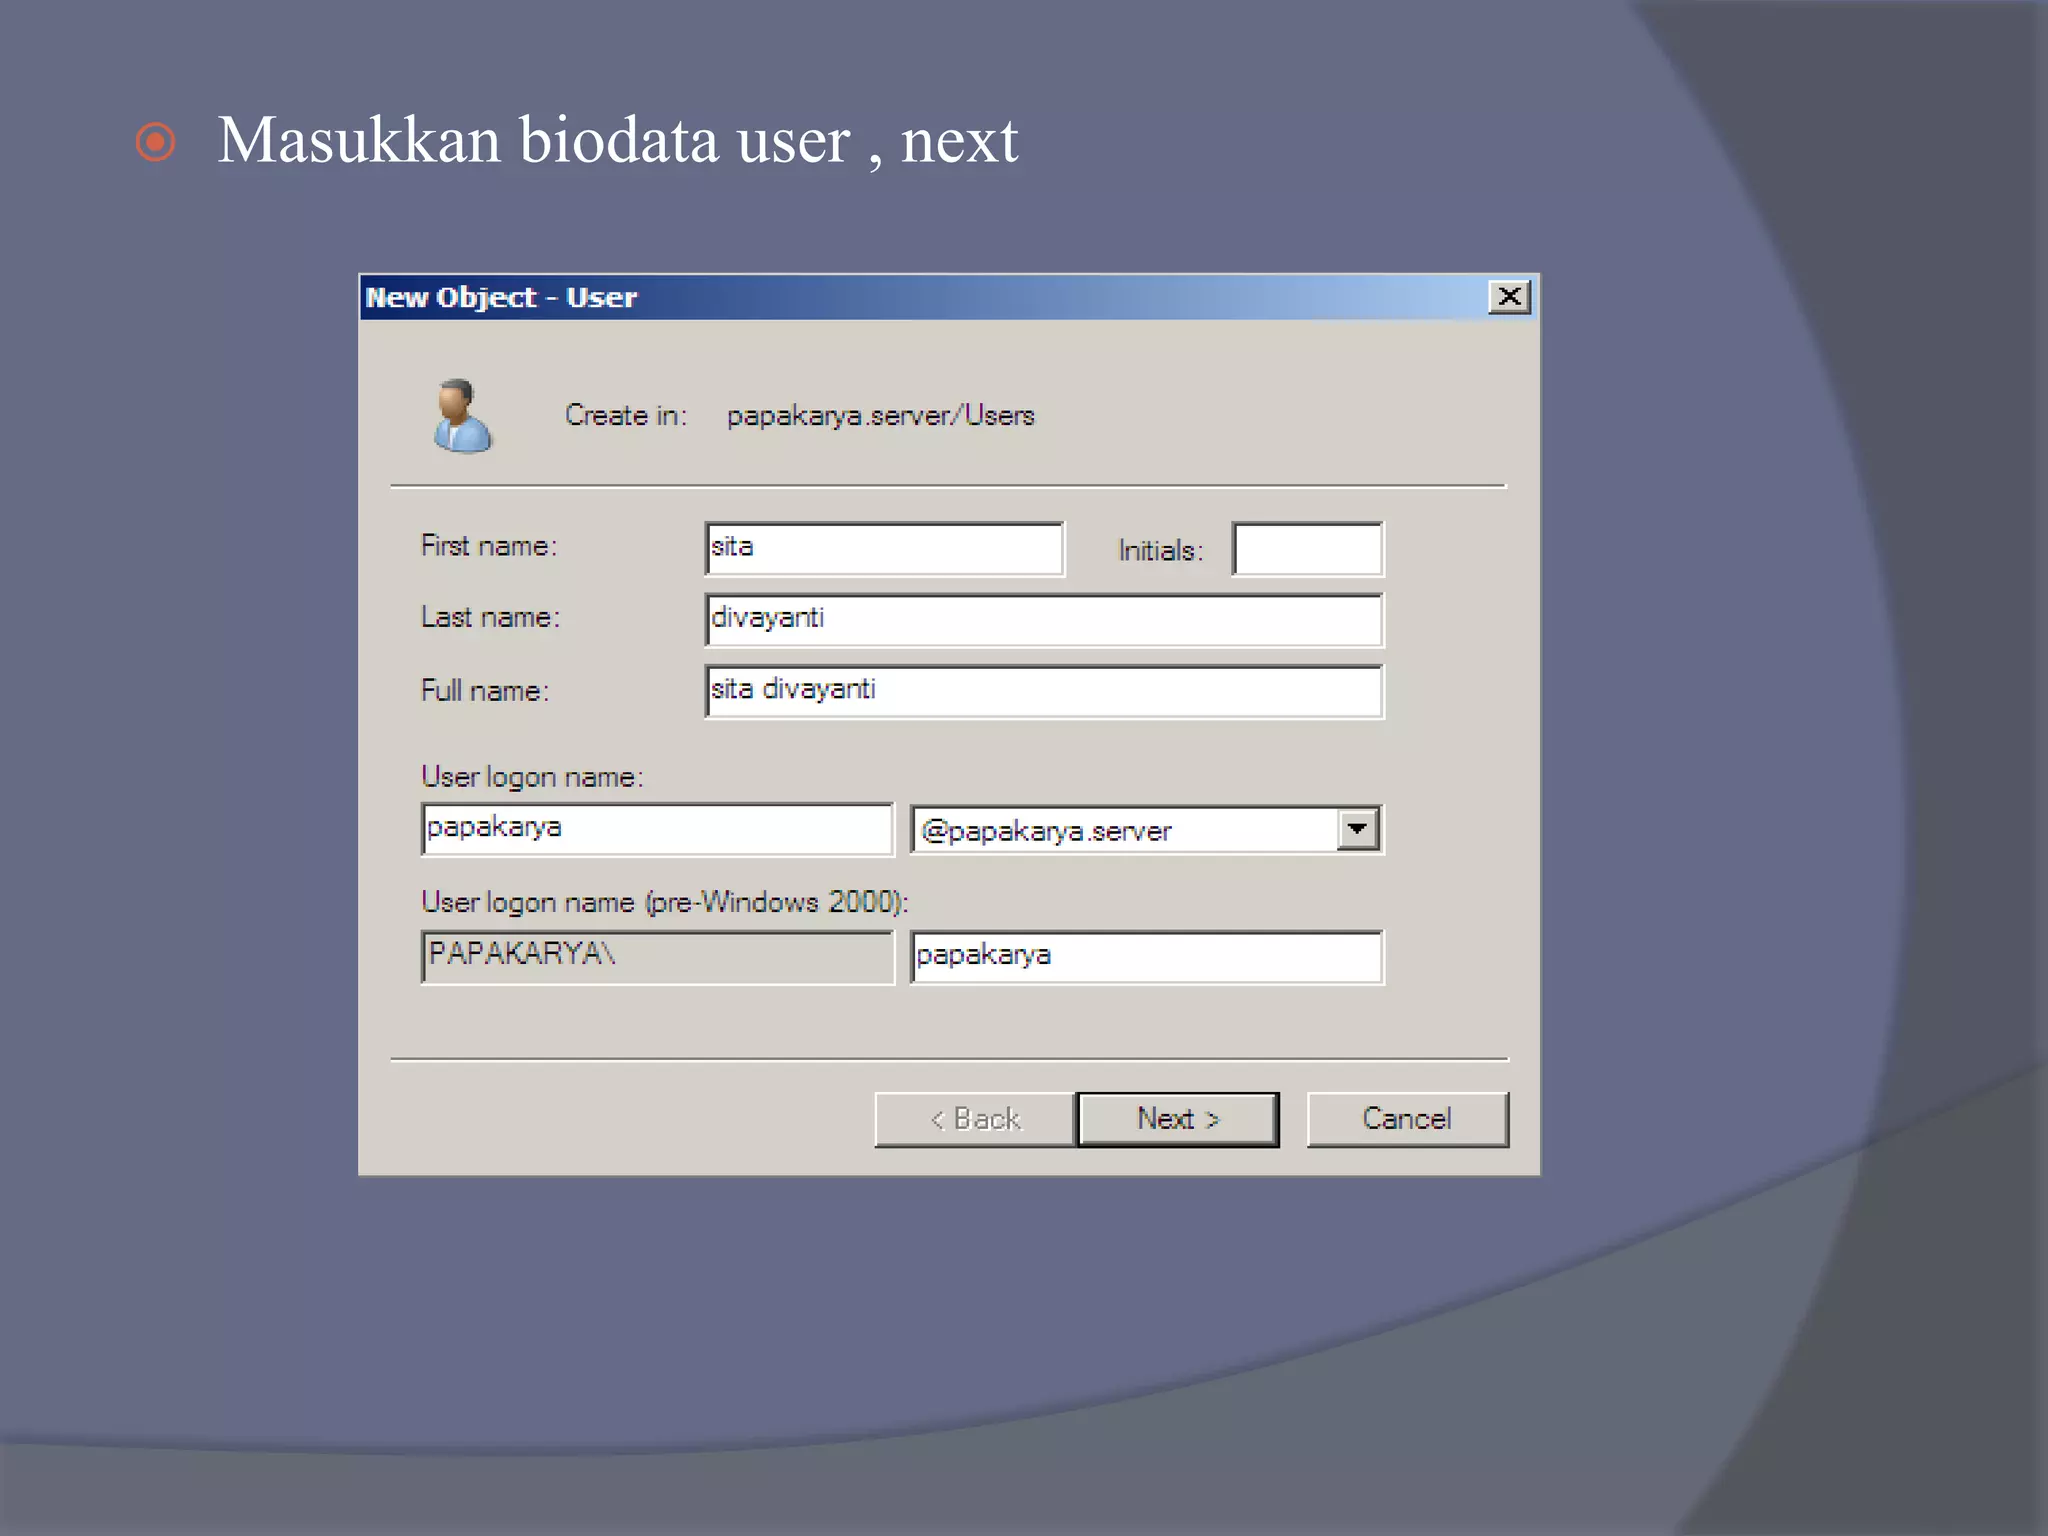
Task: Click the Cancel button
Action: pos(1407,1119)
